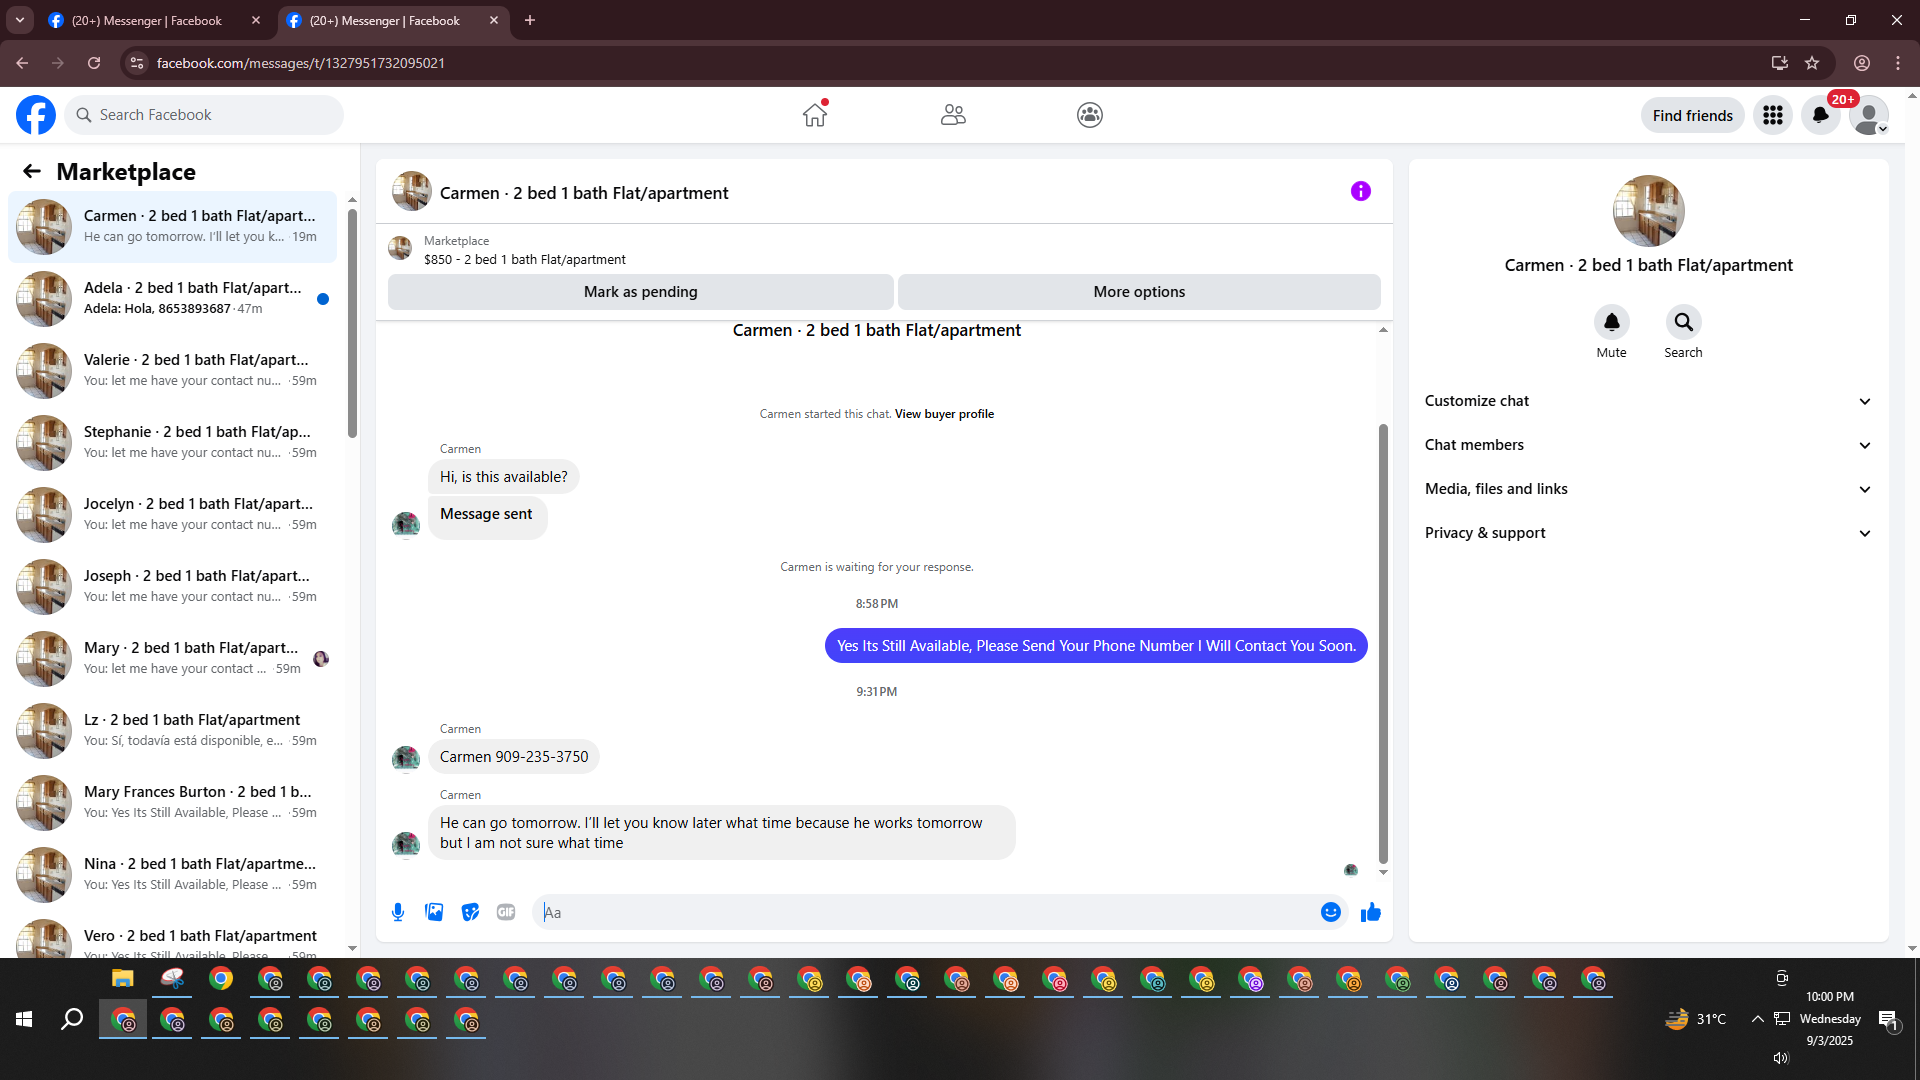This screenshot has height=1080, width=1920.
Task: Record a voice clip with microphone
Action: click(398, 912)
